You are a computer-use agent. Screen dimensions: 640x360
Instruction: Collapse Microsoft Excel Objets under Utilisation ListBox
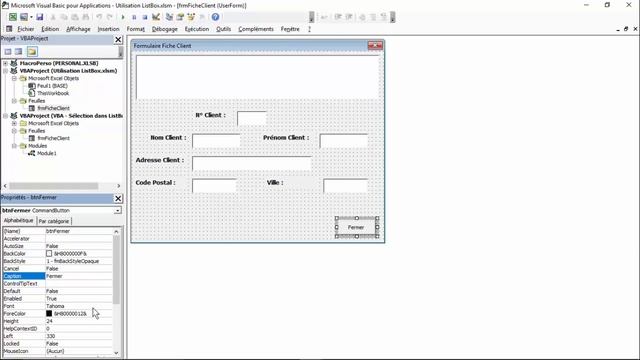click(14, 78)
